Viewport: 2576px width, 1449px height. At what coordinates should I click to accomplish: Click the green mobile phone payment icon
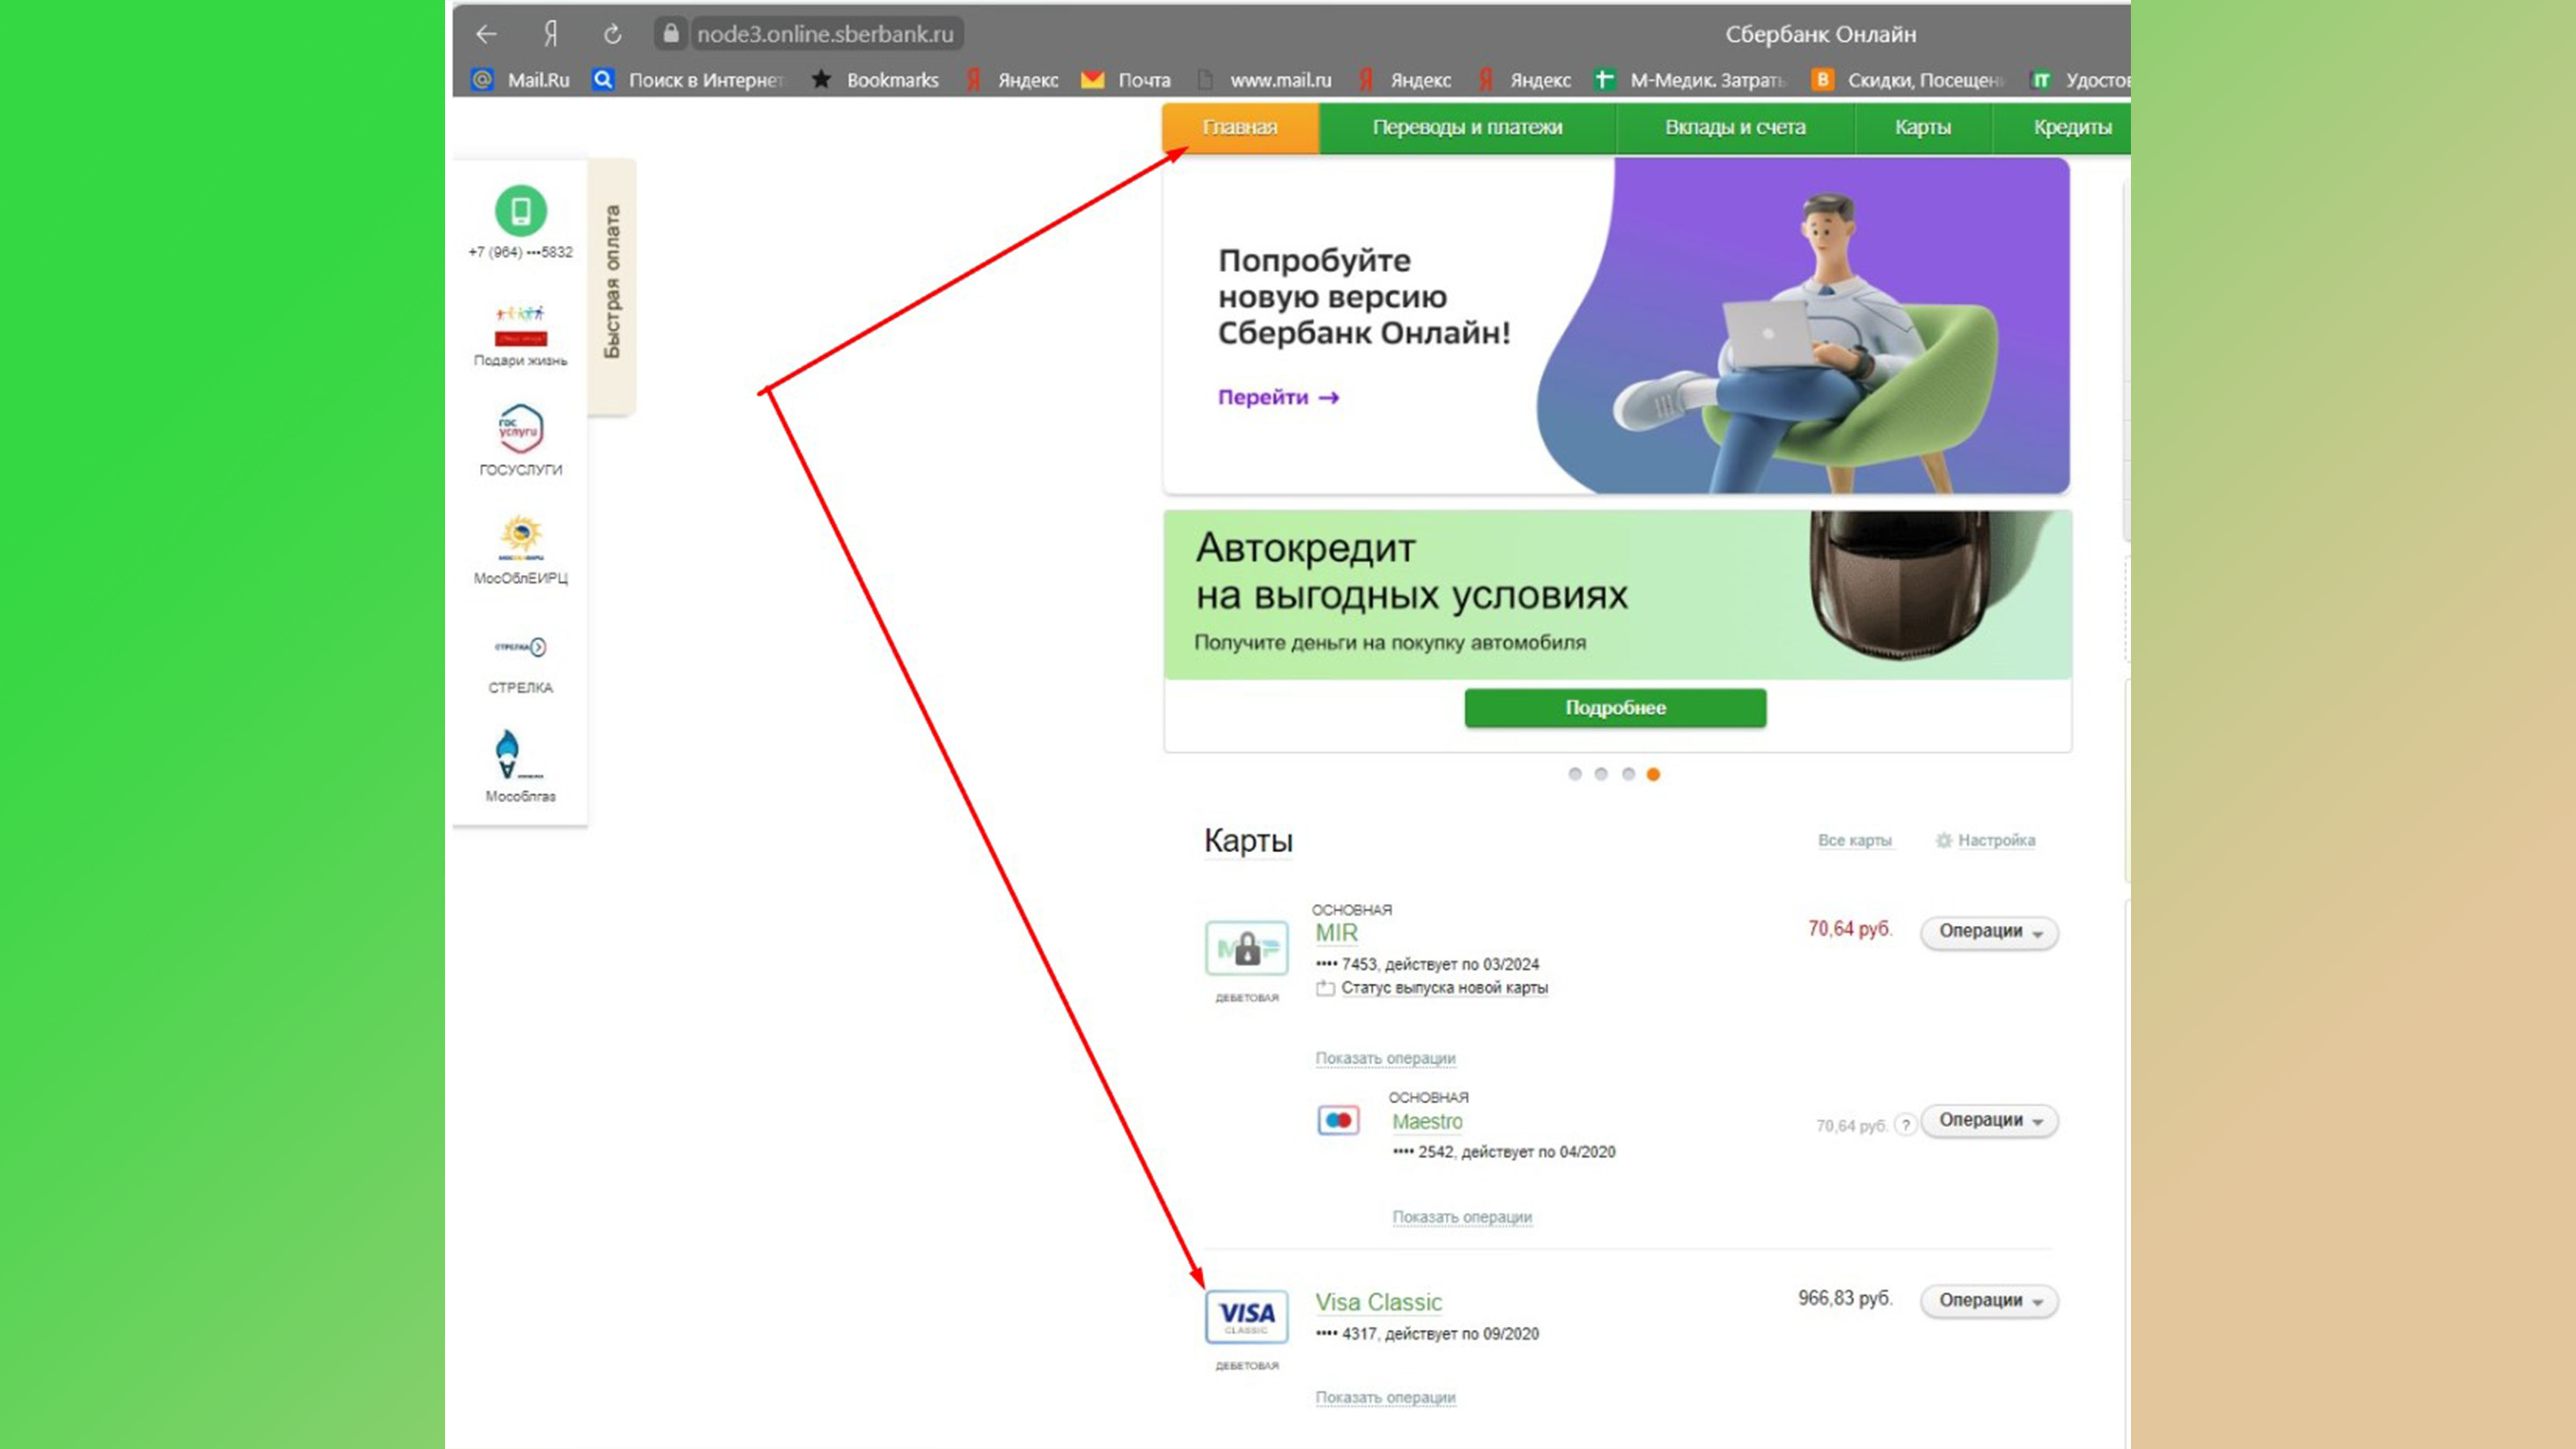coord(521,211)
